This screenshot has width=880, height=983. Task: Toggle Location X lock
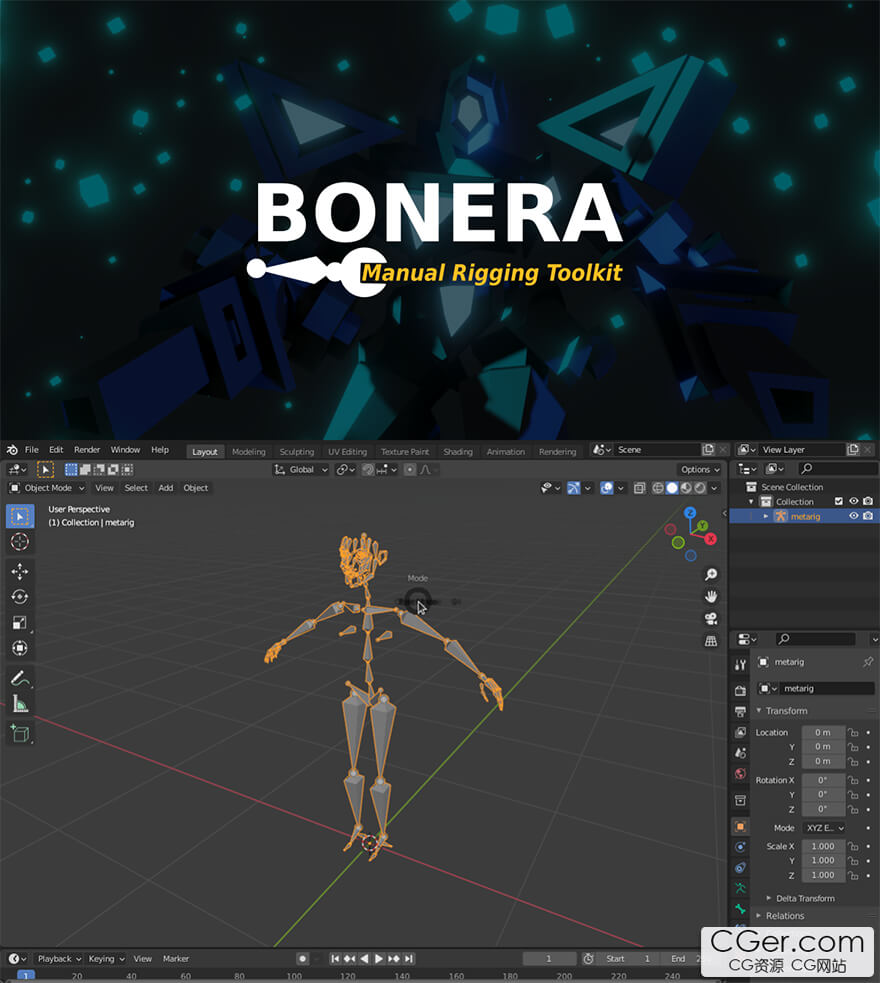pyautogui.click(x=853, y=732)
